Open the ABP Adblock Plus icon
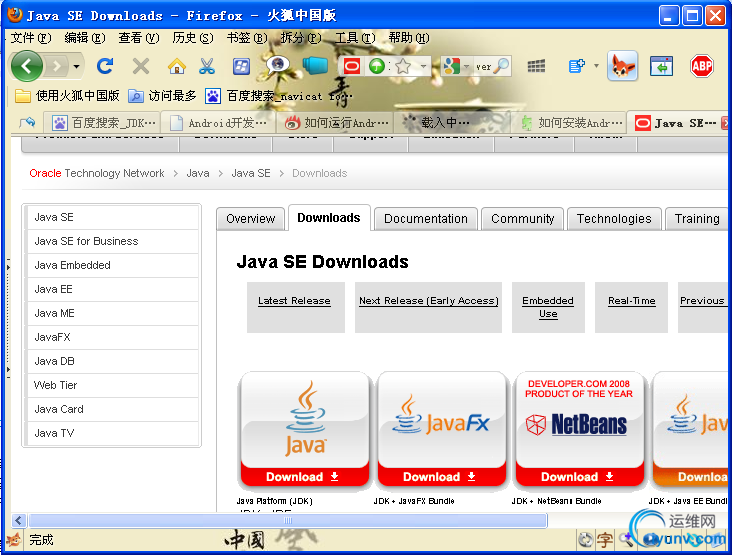The height and width of the screenshot is (555, 732). tap(702, 66)
